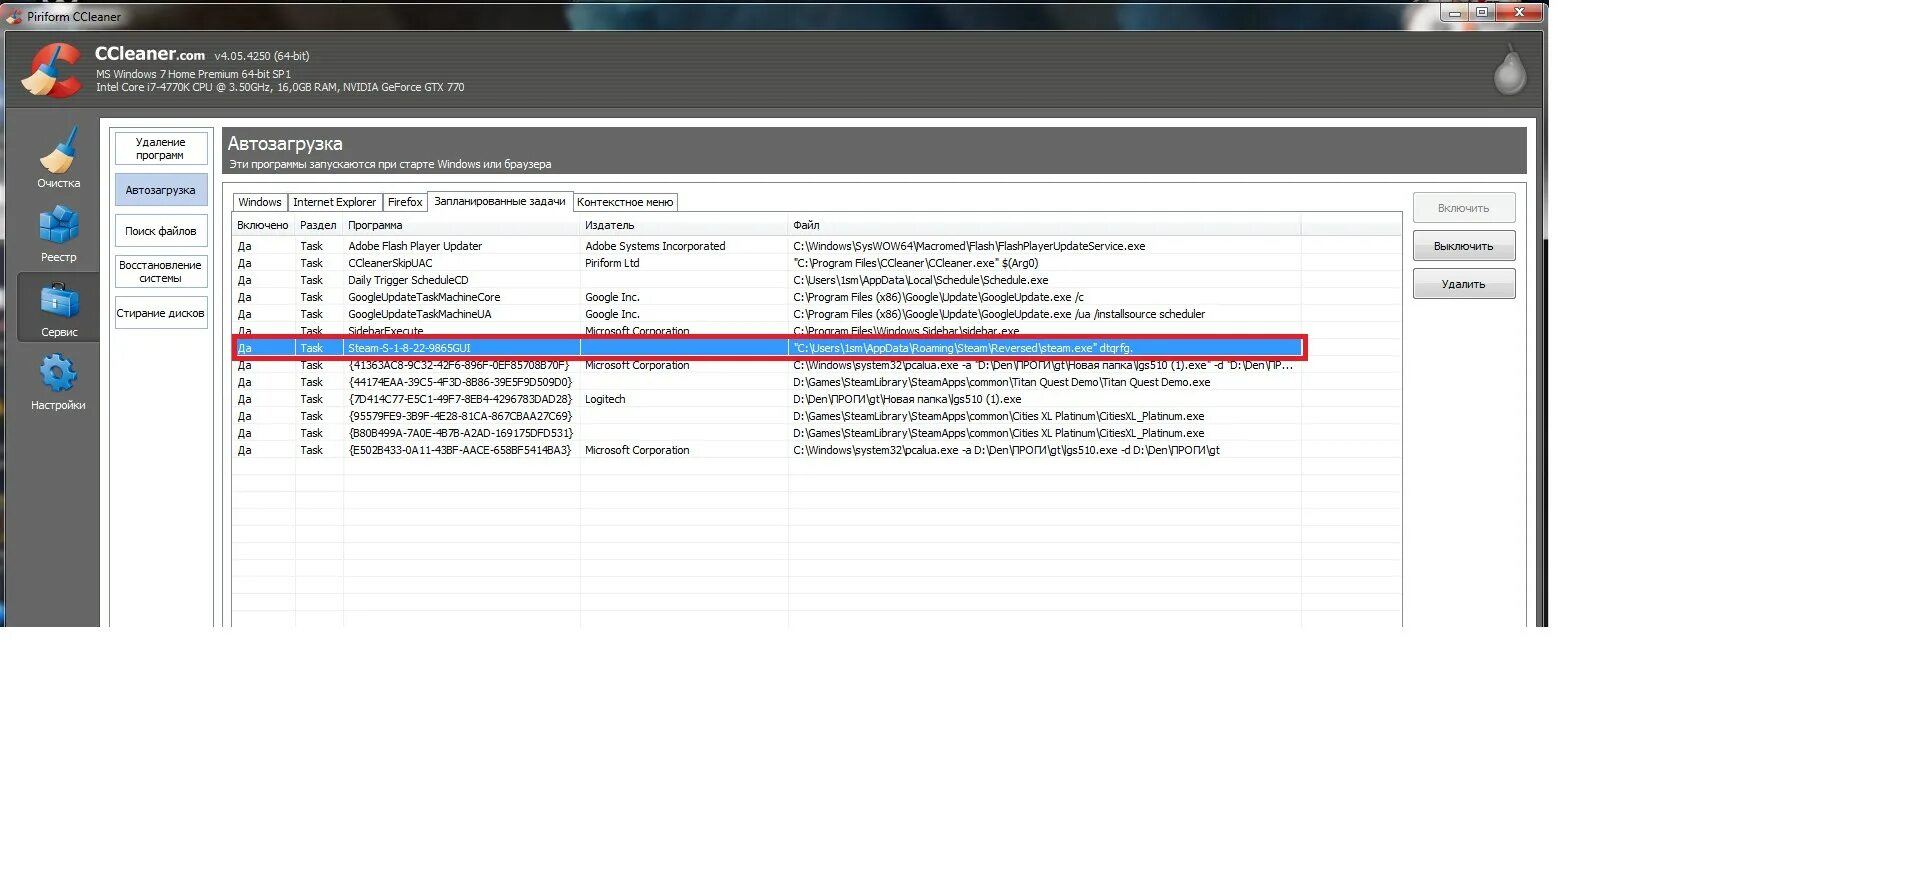
Task: Open Стирание дисков page
Action: click(161, 313)
